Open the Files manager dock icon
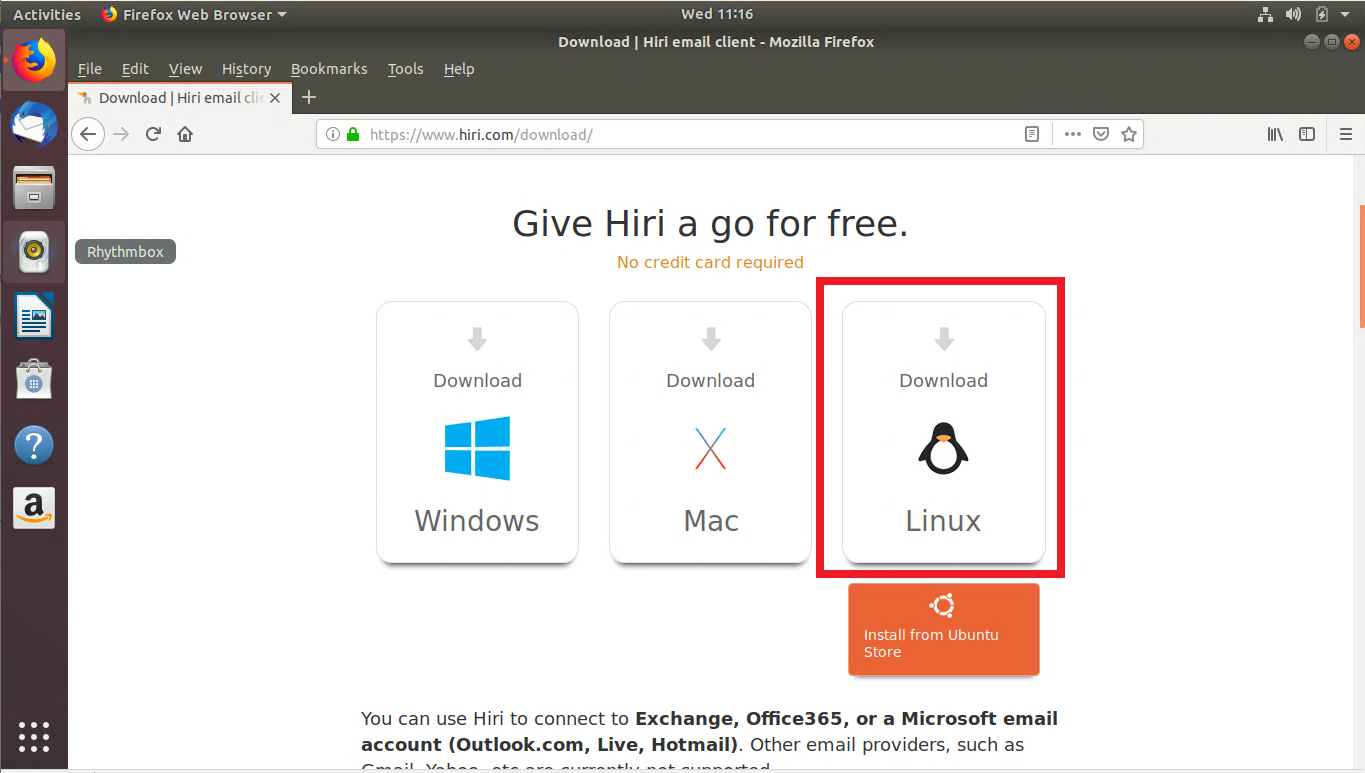1365x773 pixels. click(34, 187)
